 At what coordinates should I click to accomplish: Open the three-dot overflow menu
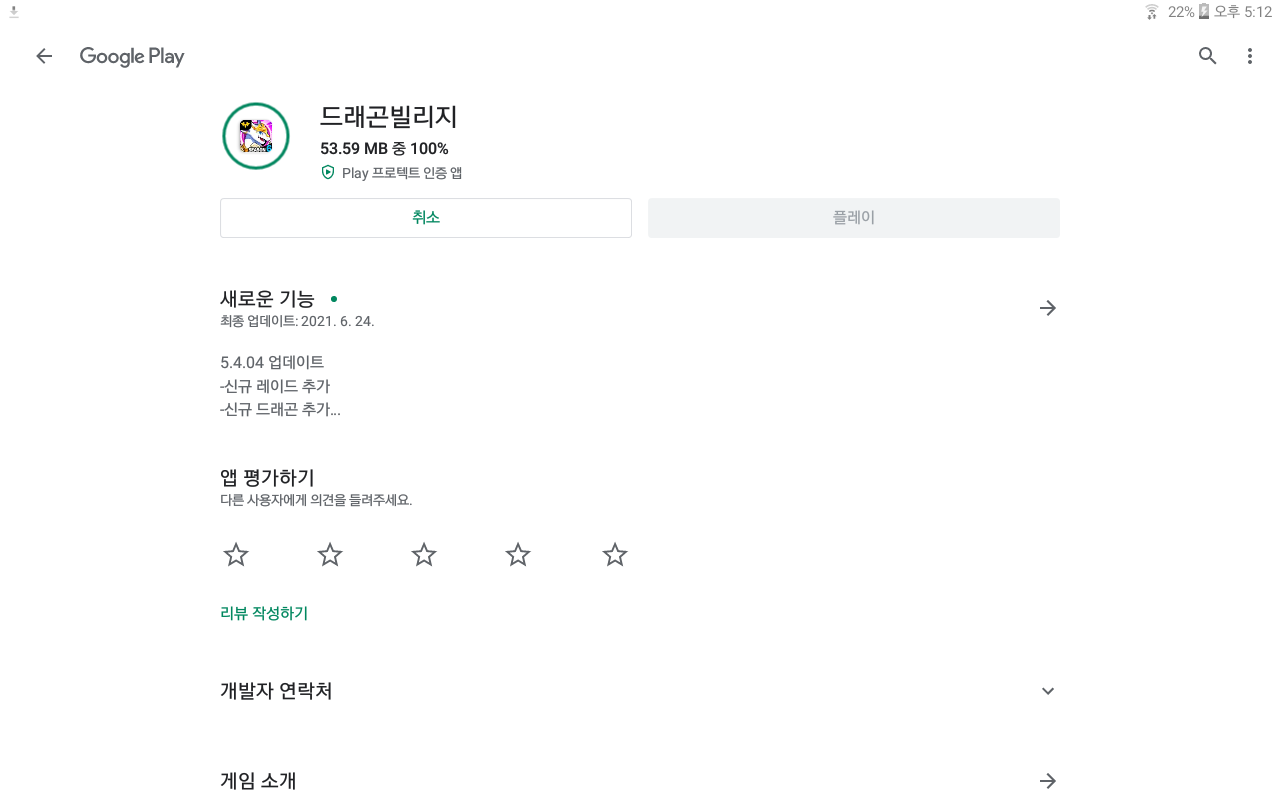coord(1249,56)
